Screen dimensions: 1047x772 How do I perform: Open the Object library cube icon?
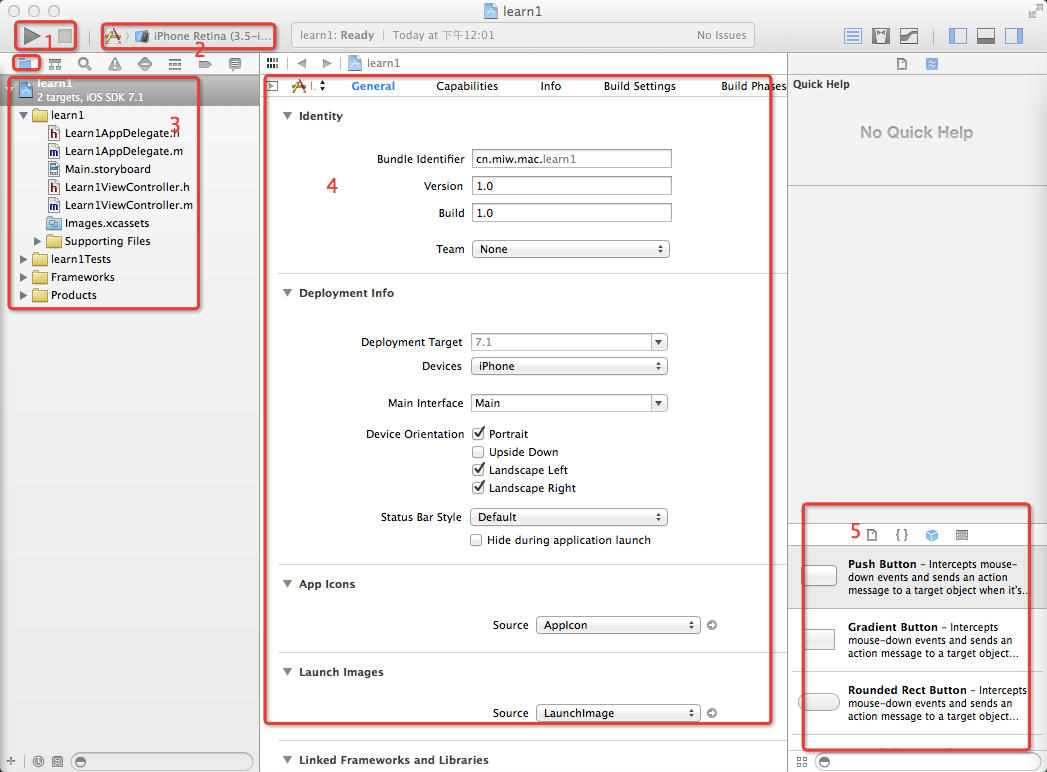[x=931, y=535]
